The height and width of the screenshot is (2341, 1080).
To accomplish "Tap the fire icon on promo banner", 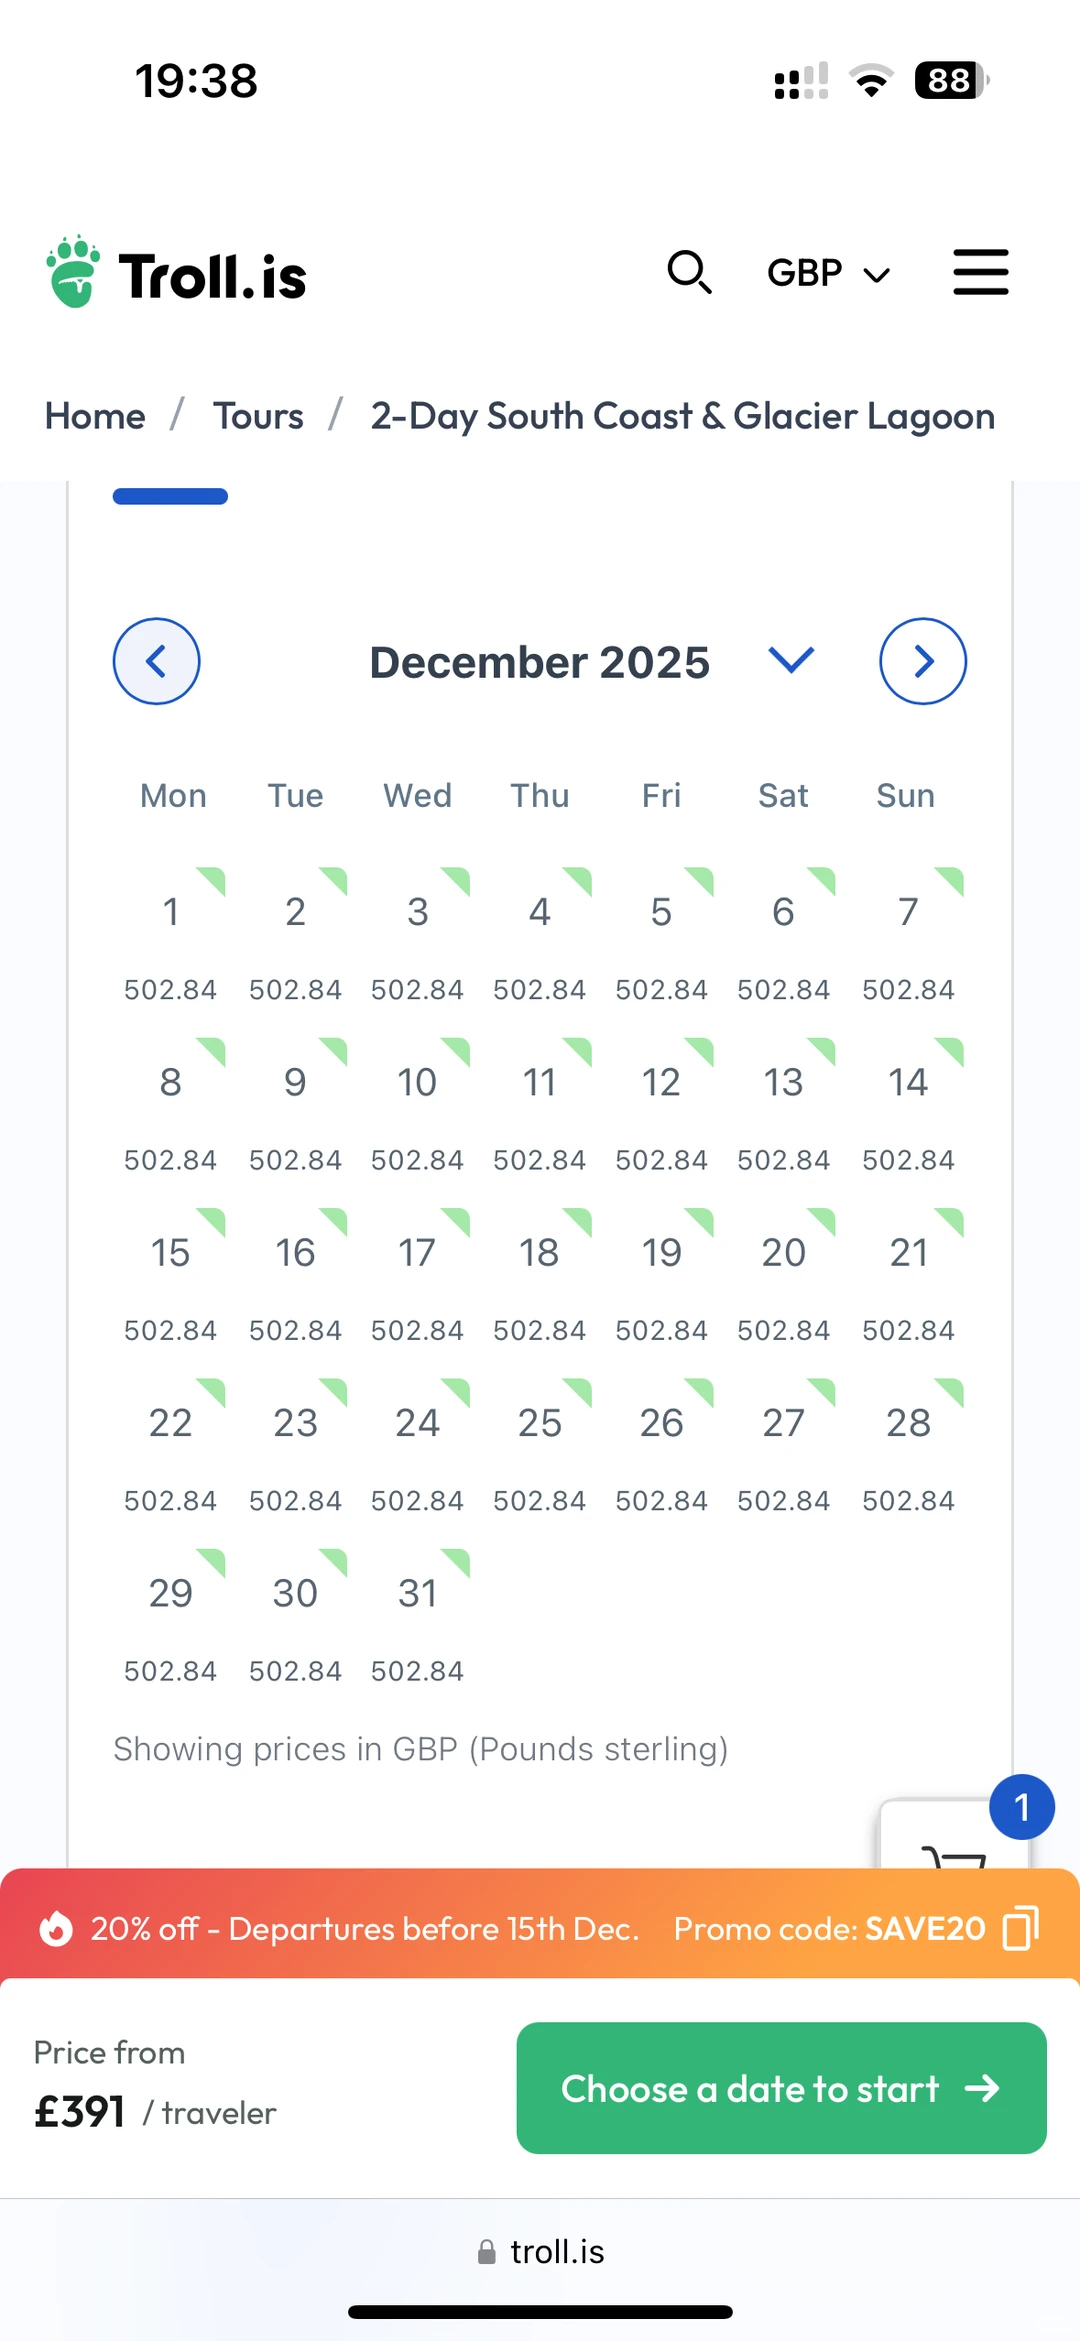I will (x=56, y=1928).
